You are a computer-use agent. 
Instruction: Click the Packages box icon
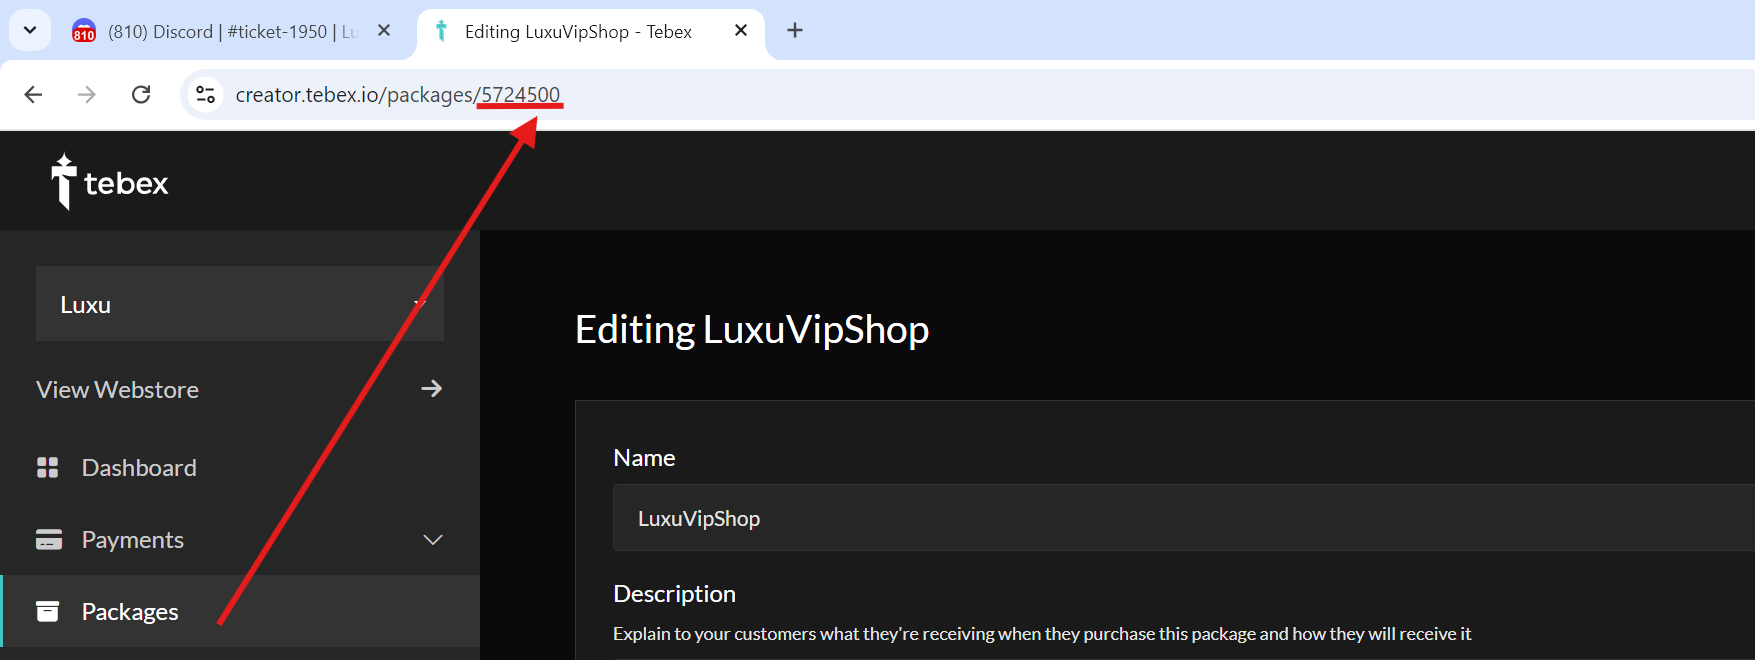[x=48, y=611]
